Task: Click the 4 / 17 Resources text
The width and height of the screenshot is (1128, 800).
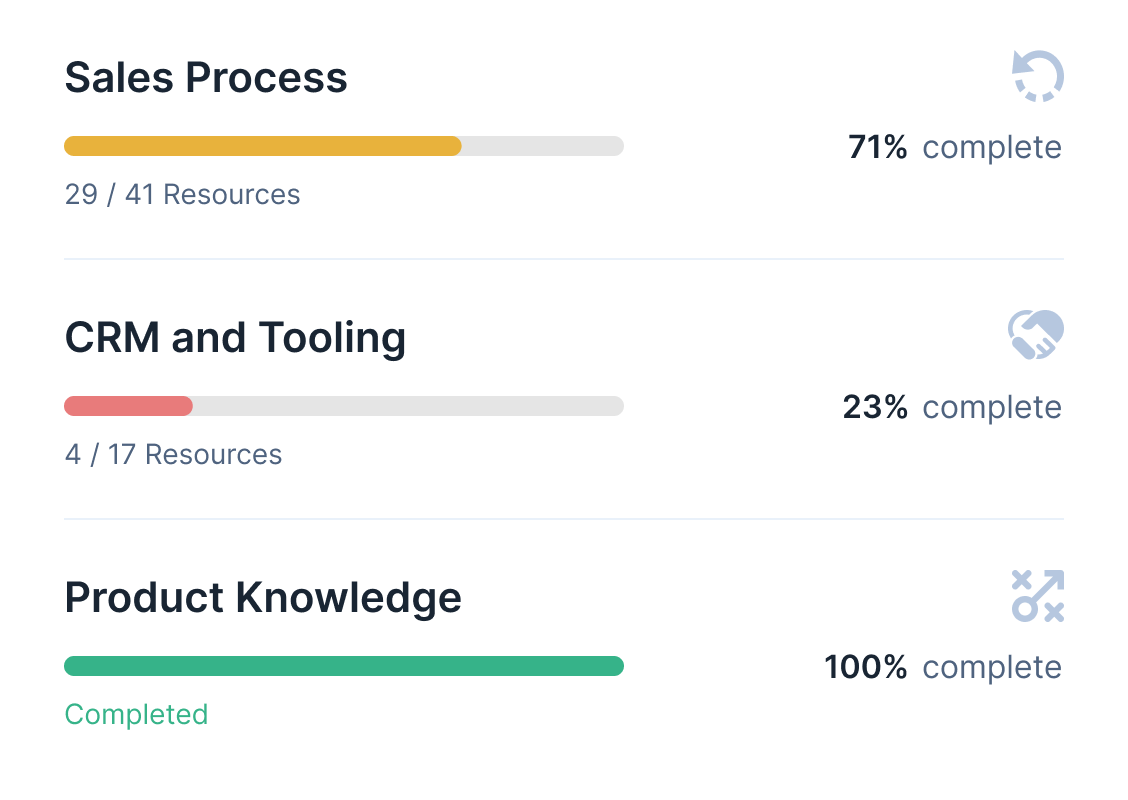Action: coord(173,454)
